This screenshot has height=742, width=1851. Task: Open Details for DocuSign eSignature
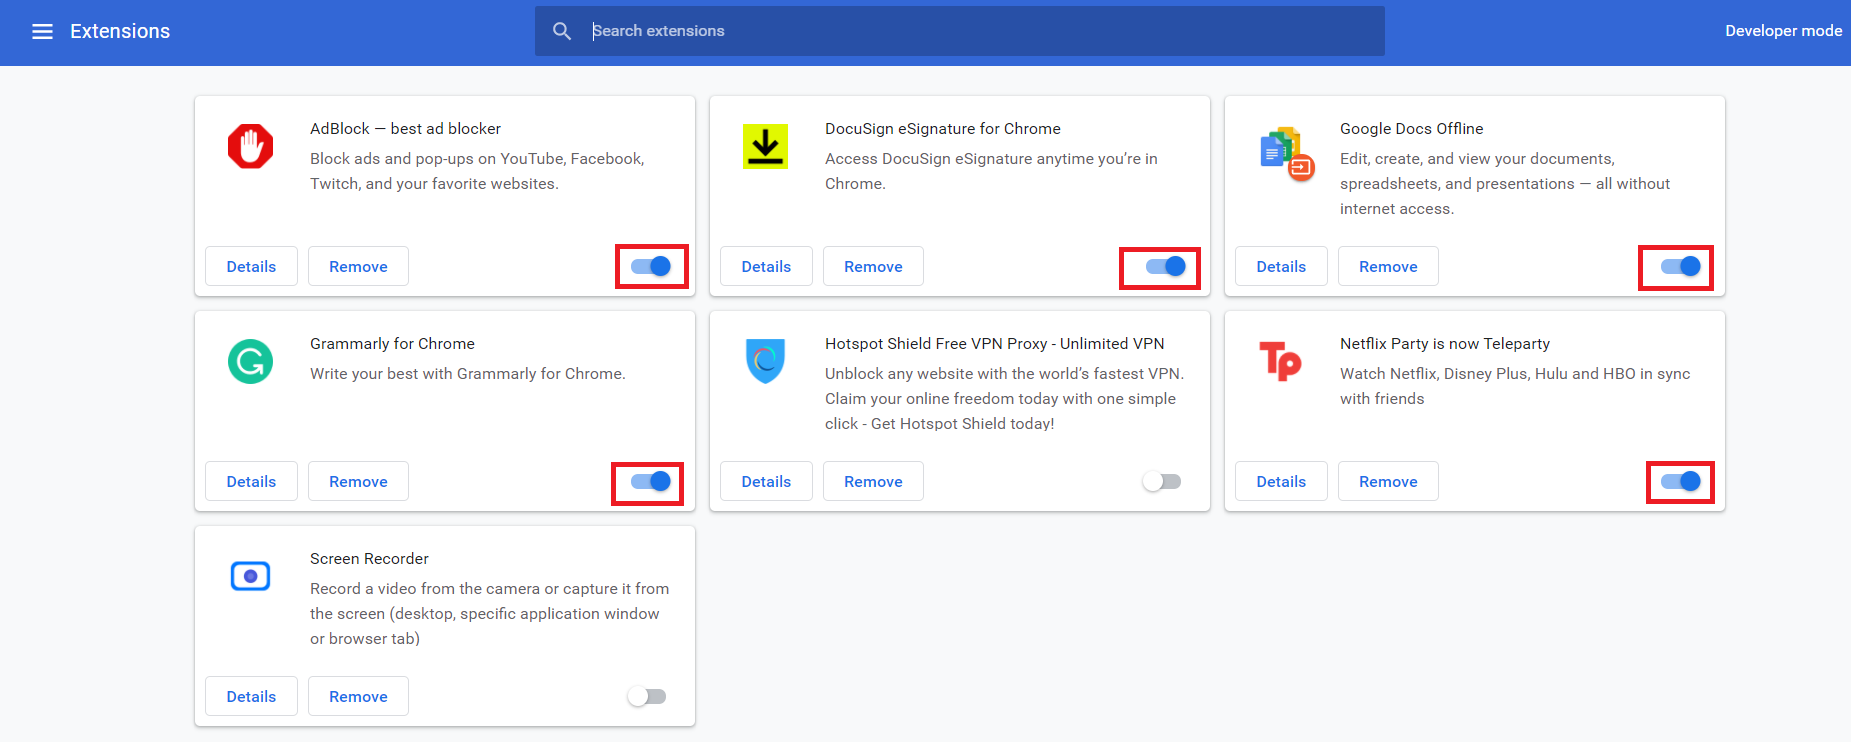(x=766, y=266)
